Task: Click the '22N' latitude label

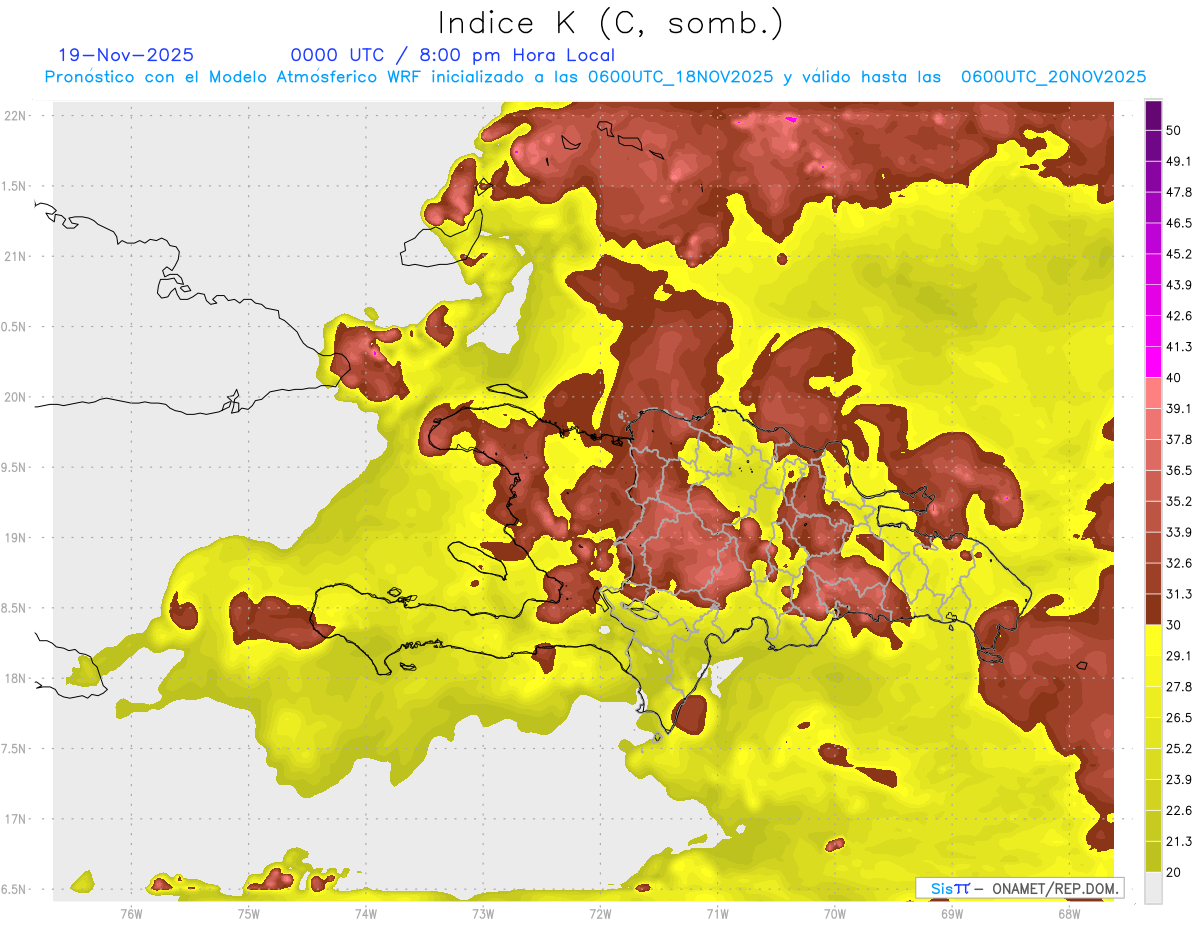Action: [17, 116]
